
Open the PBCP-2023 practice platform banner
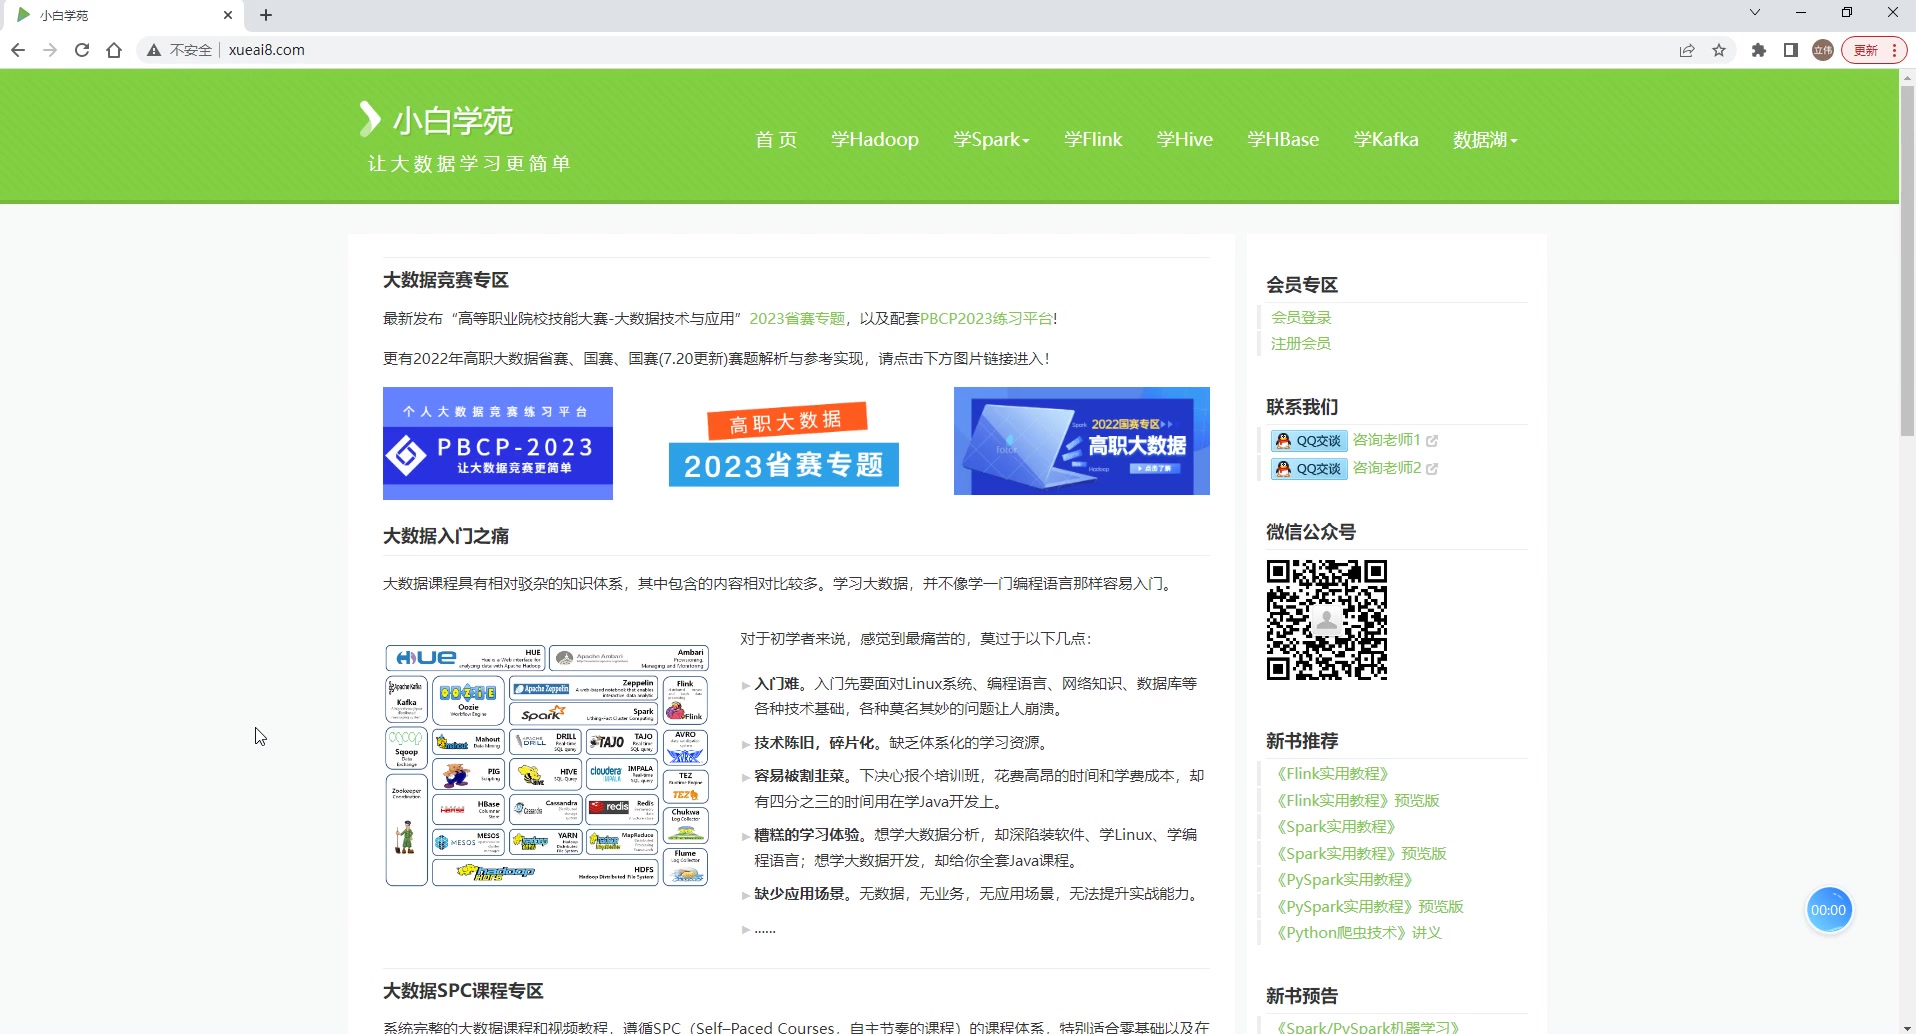tap(498, 443)
